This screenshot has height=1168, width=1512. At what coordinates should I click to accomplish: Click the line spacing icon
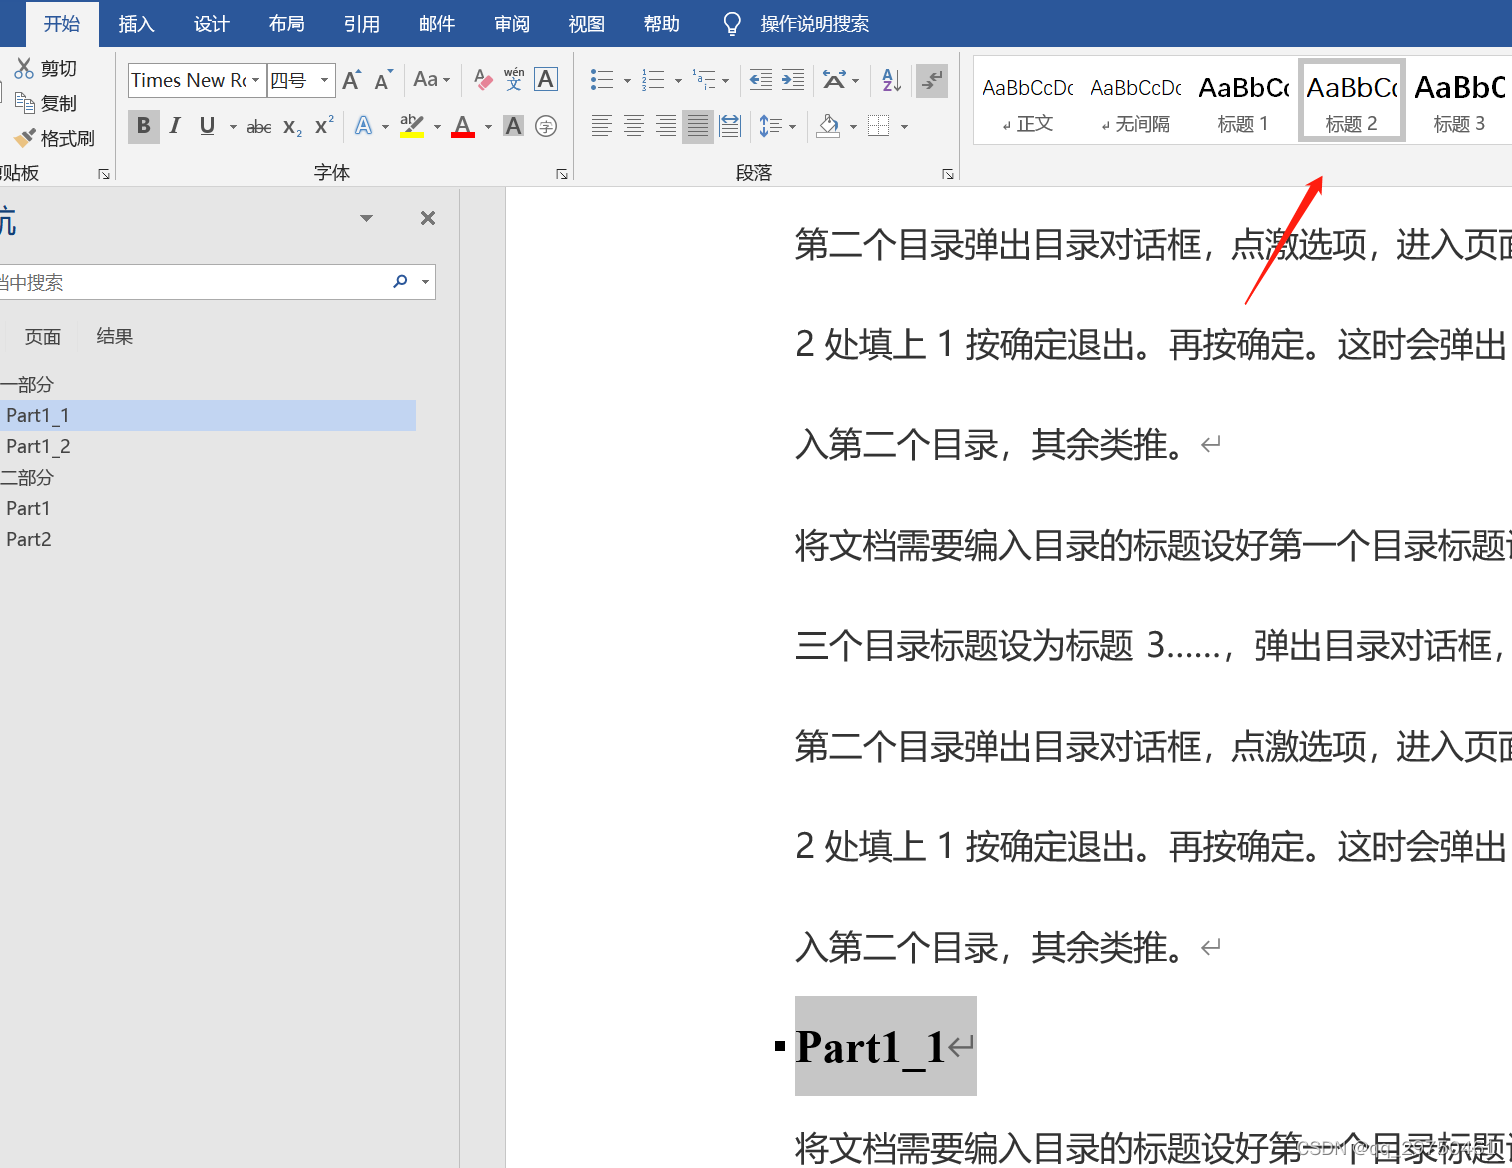(x=771, y=126)
